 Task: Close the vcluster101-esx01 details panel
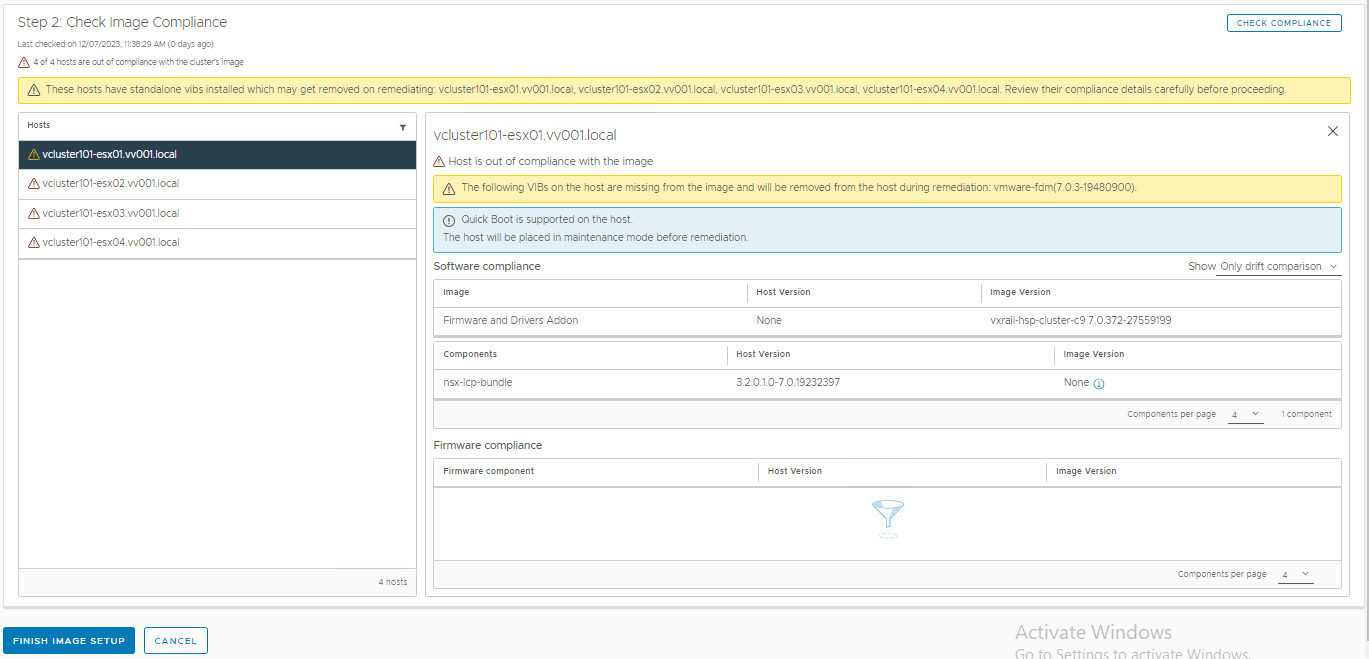[x=1332, y=131]
